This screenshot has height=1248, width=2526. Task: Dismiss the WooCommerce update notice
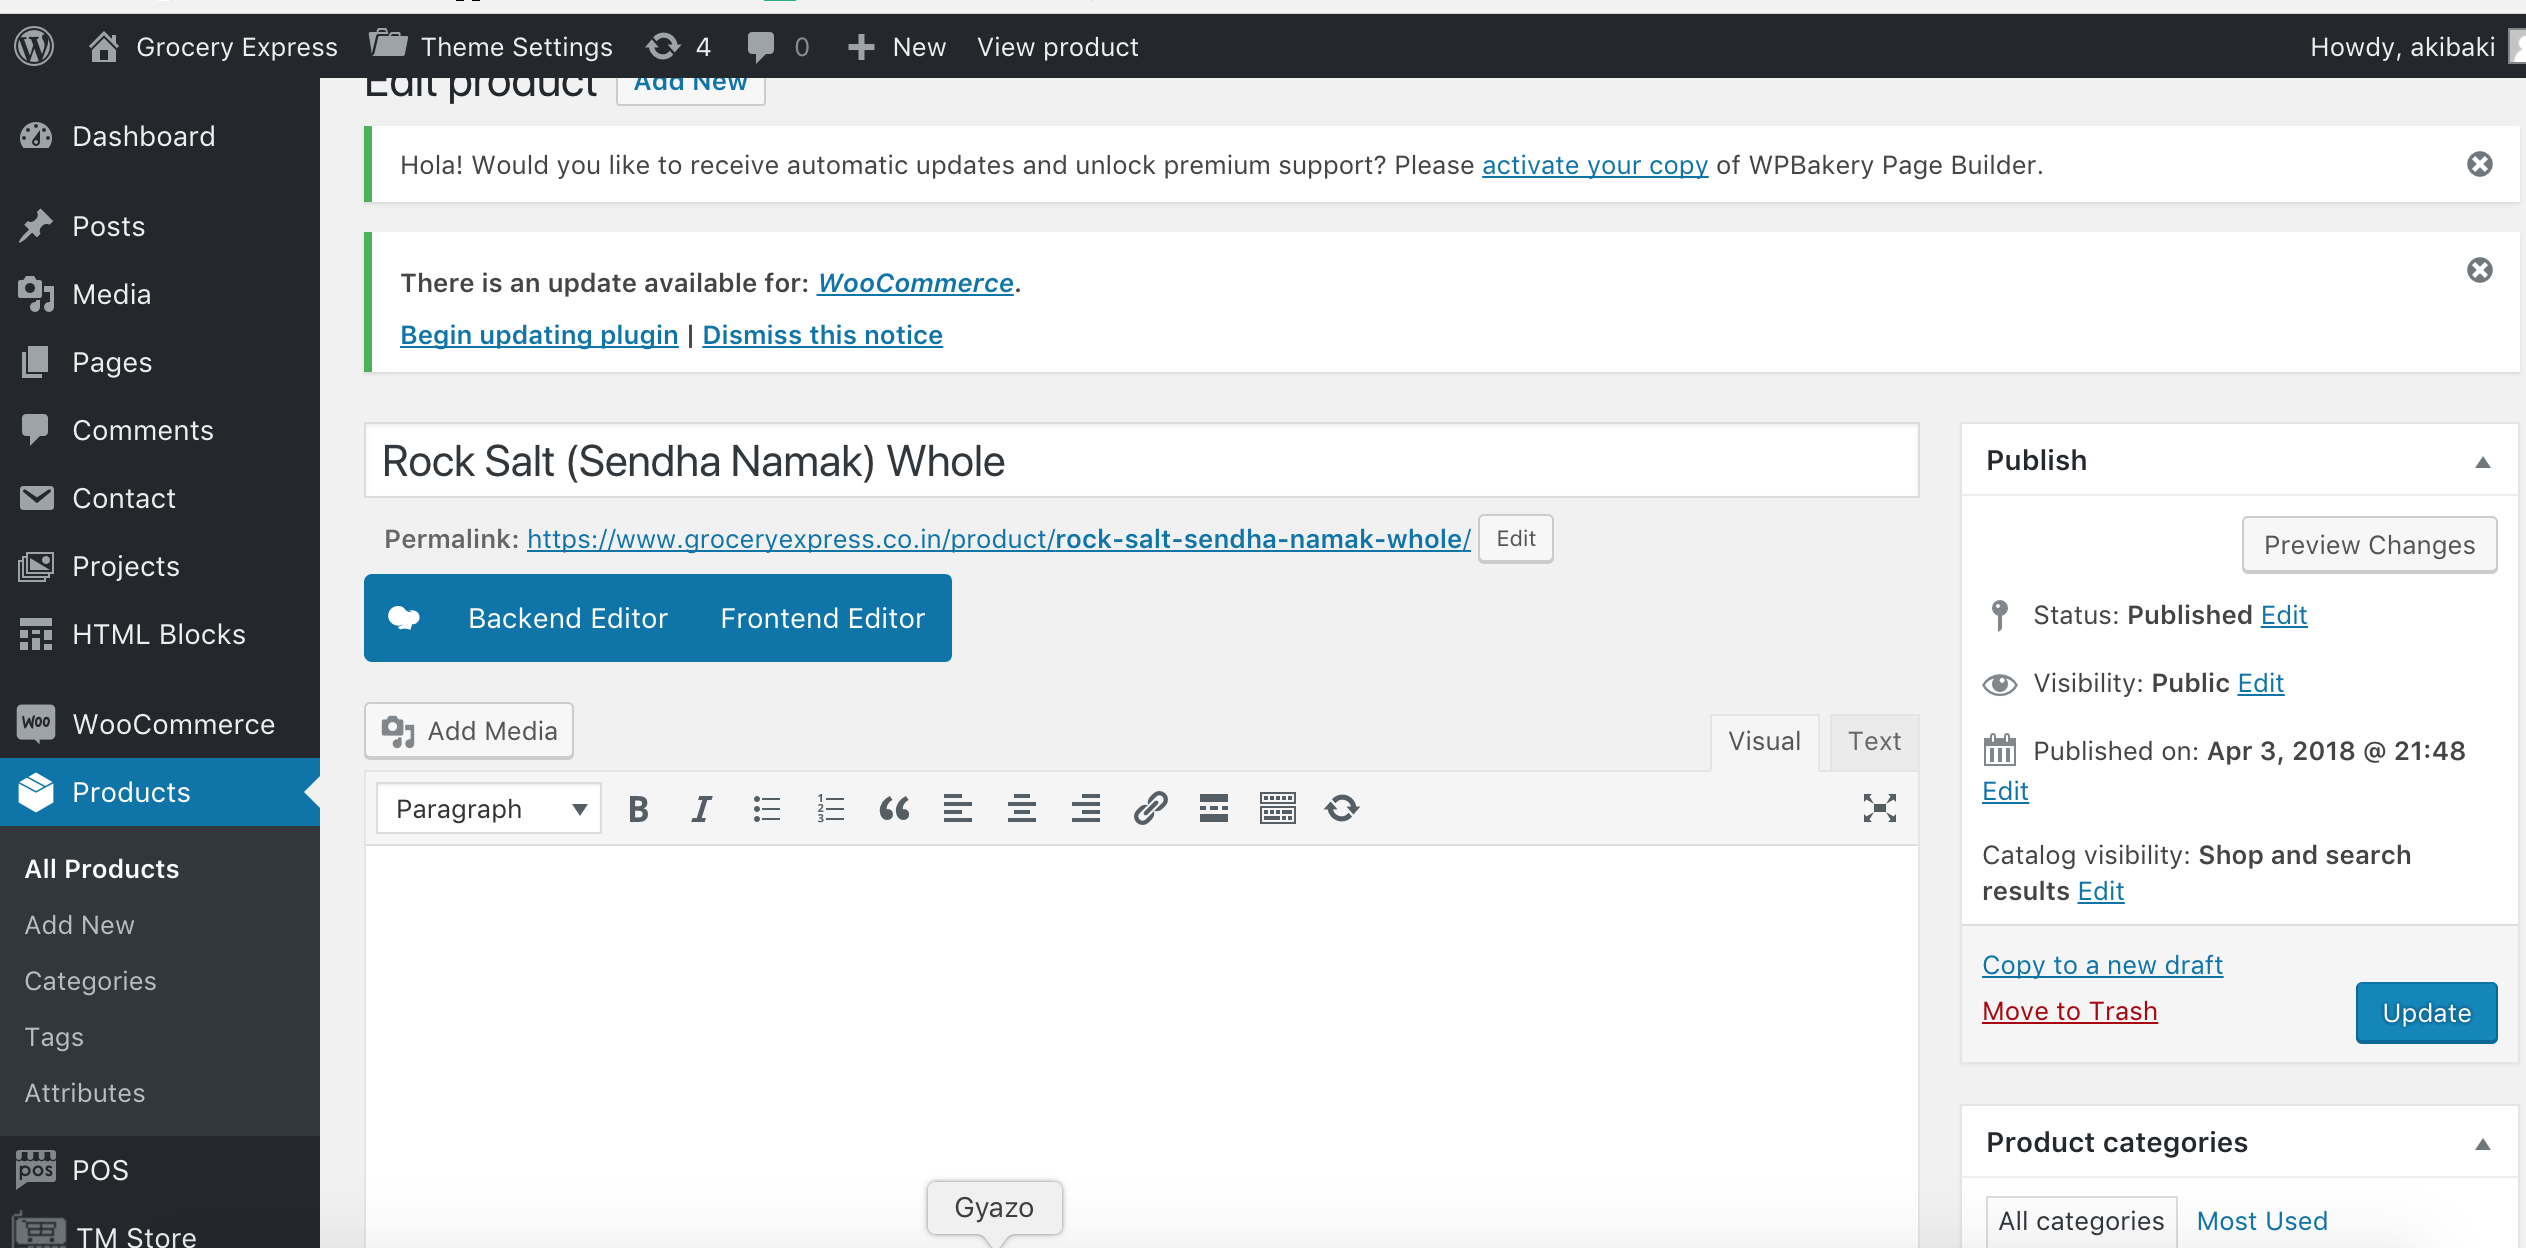2479,270
